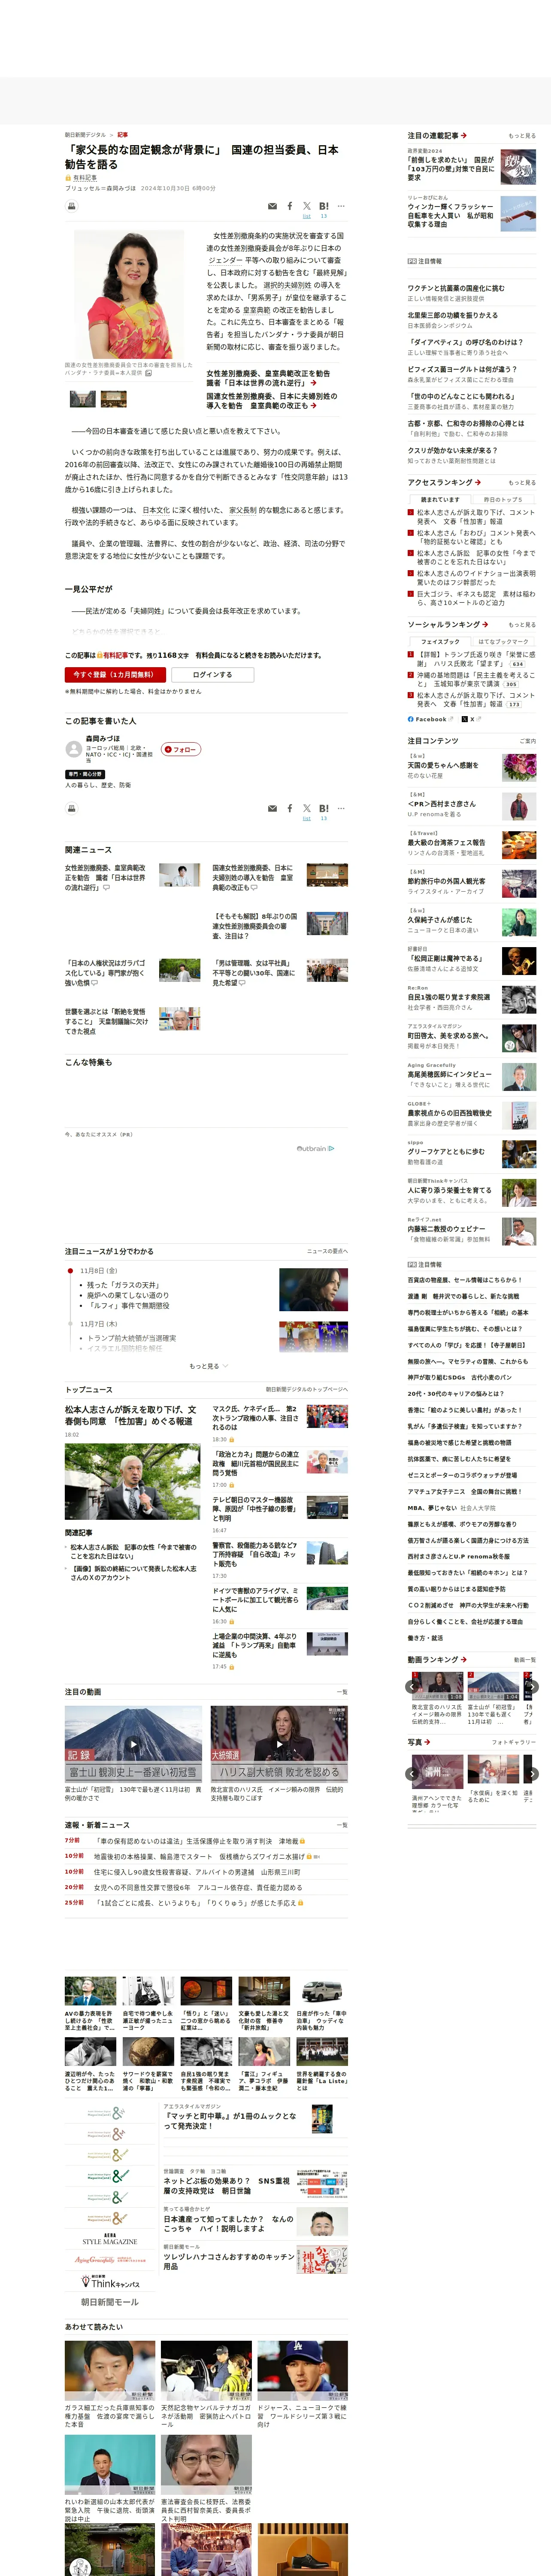Viewport: 551px width, 2576px height.
Task: Open 巨大ゴジラ、ギネスも認定 ranking item
Action: (x=475, y=598)
